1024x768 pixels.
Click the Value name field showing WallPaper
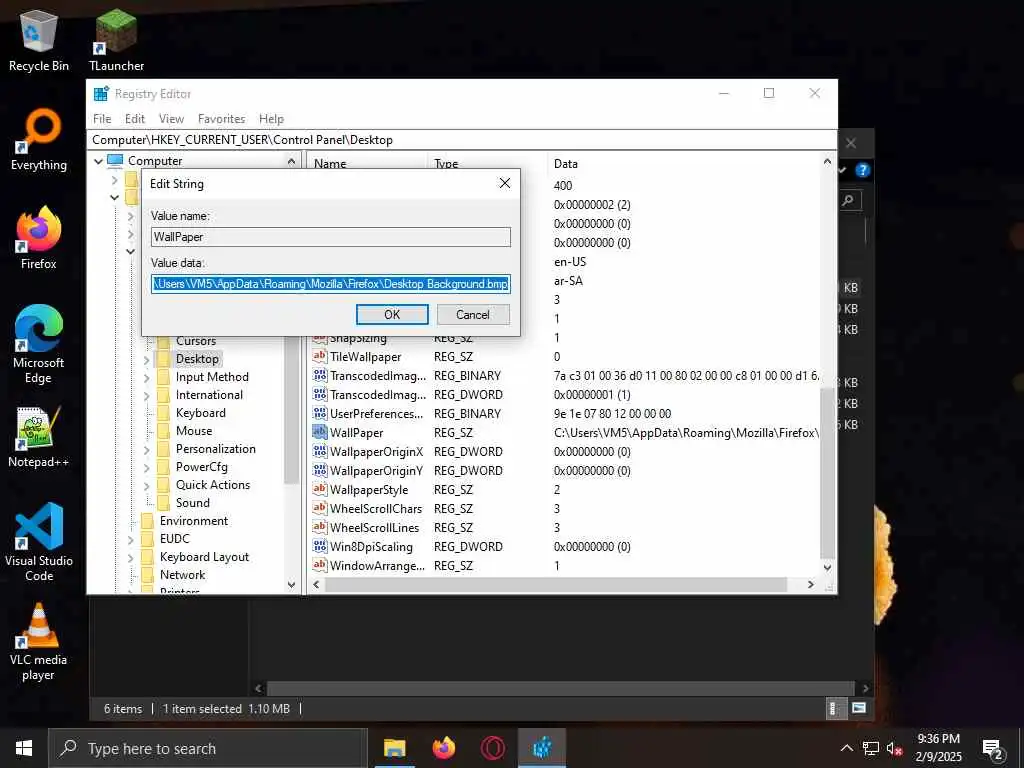tap(330, 236)
